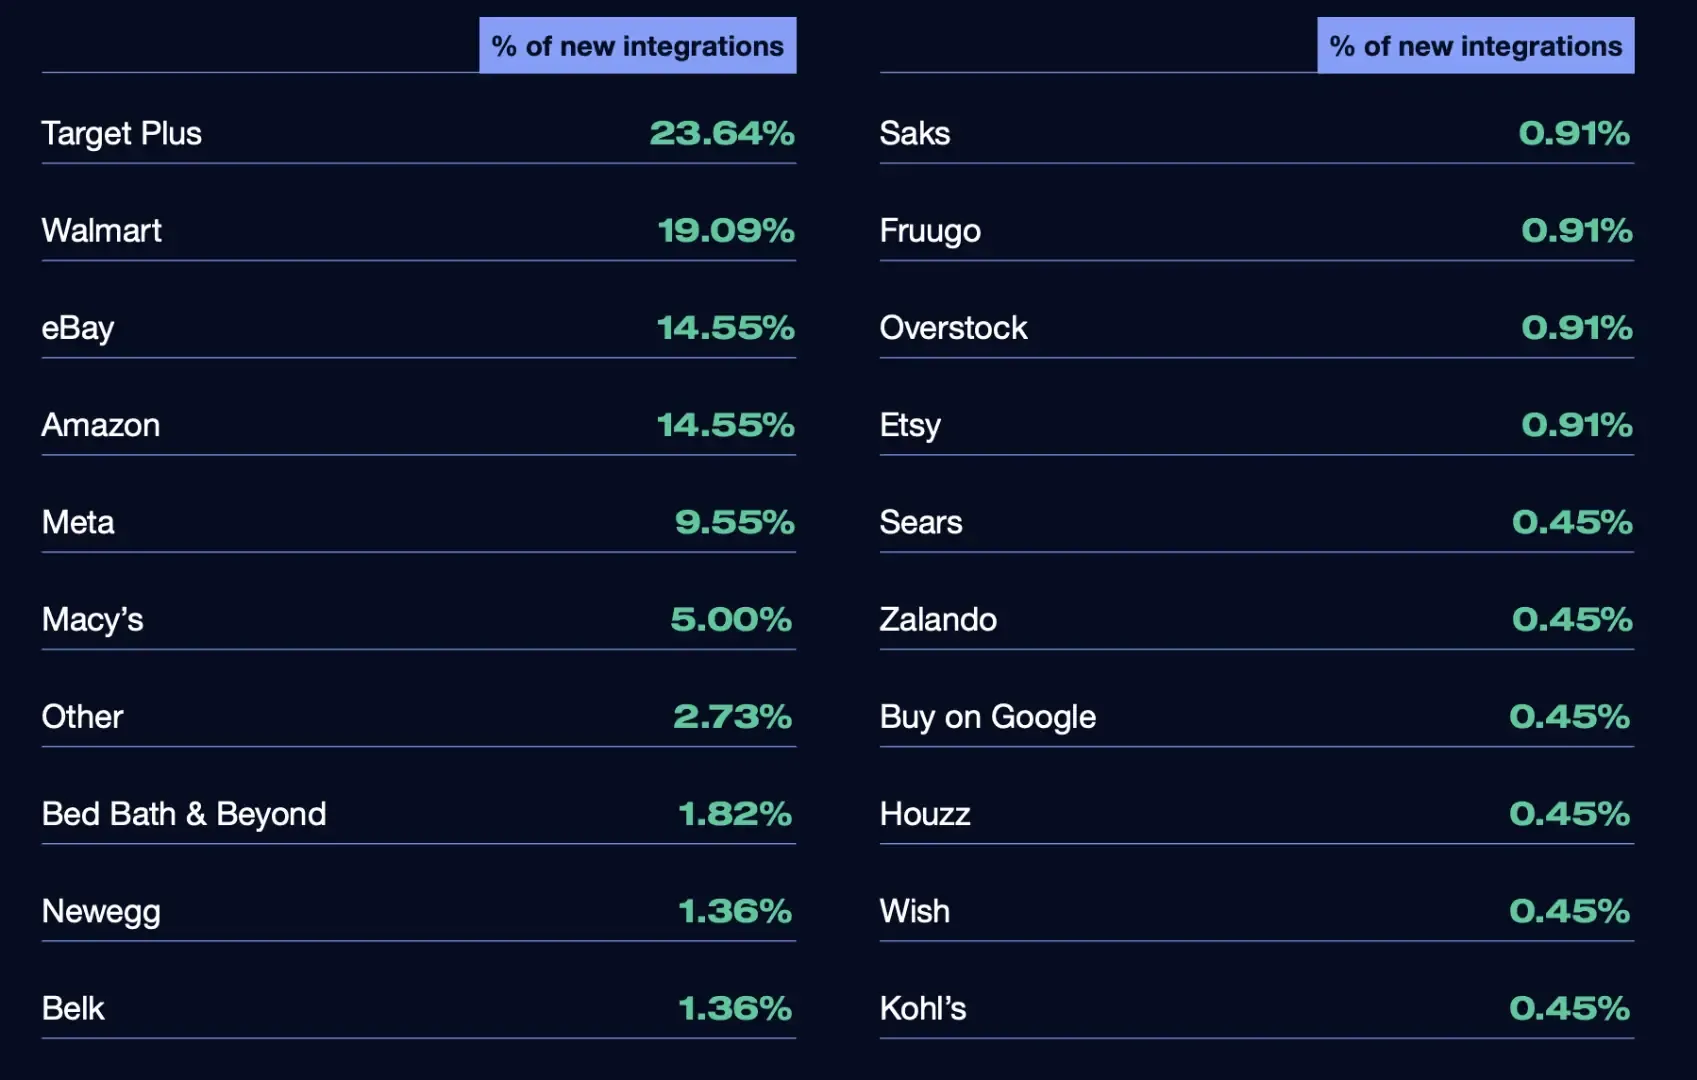Click the Walmart 19.09% value
The width and height of the screenshot is (1697, 1080).
[726, 231]
